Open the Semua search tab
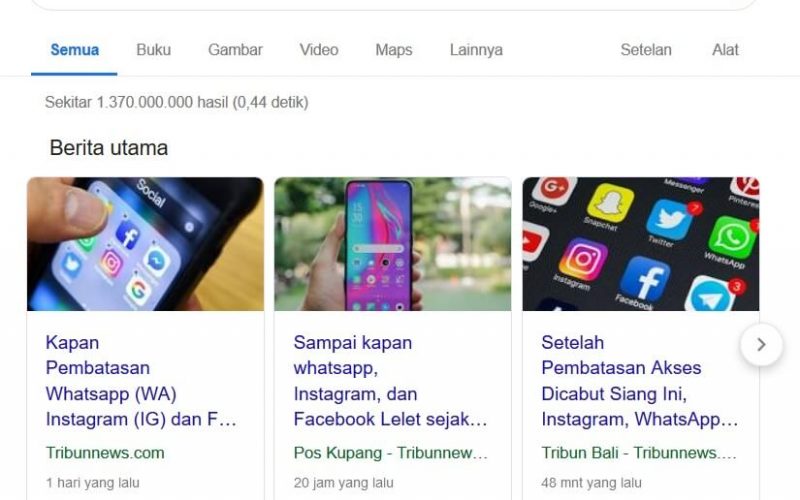Image resolution: width=800 pixels, height=500 pixels. (74, 50)
